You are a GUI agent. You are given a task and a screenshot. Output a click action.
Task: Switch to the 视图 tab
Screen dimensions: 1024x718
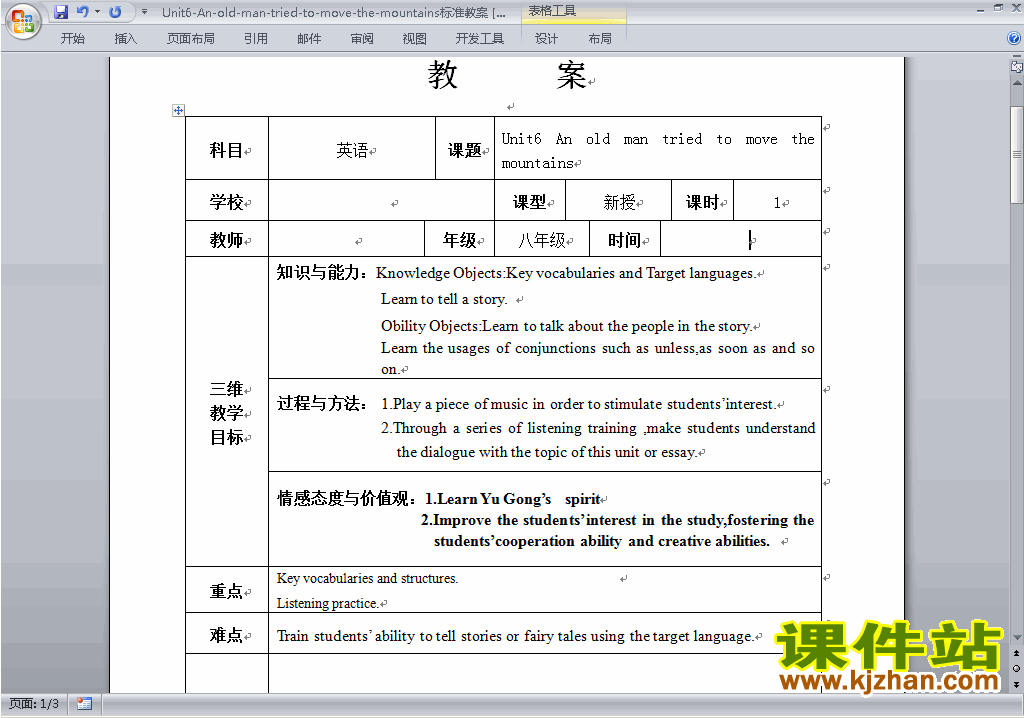tap(415, 39)
